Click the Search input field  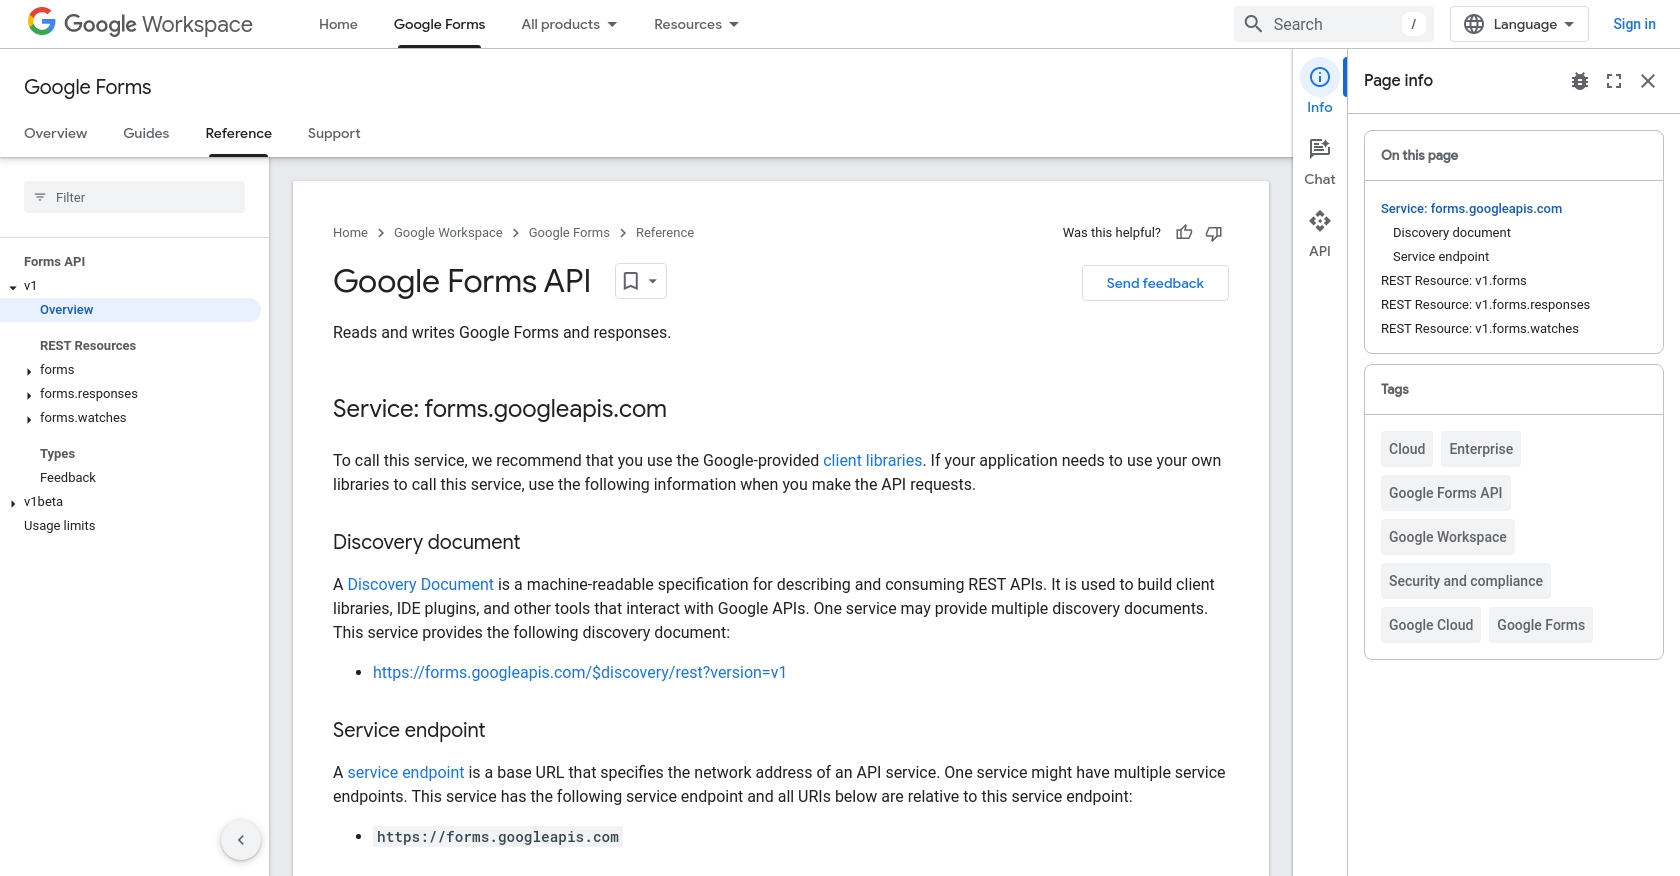1334,24
